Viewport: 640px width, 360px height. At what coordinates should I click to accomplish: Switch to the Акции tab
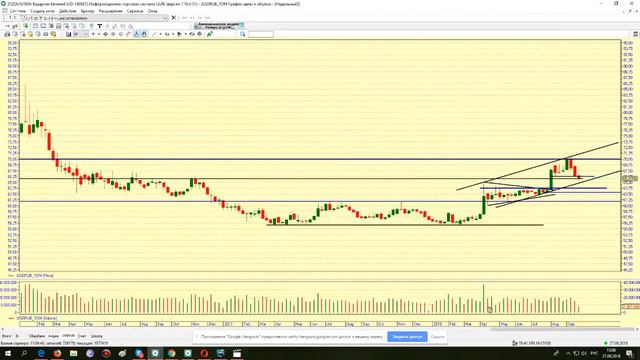pos(53,336)
